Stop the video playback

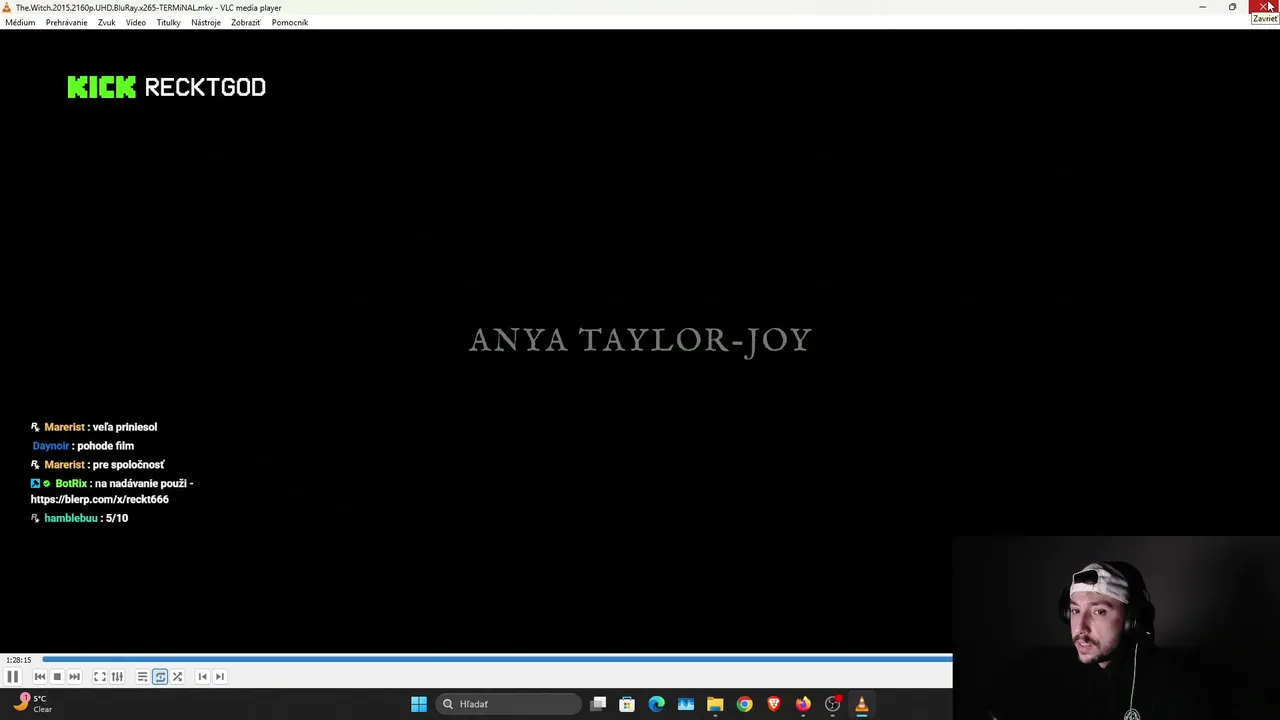coord(57,677)
